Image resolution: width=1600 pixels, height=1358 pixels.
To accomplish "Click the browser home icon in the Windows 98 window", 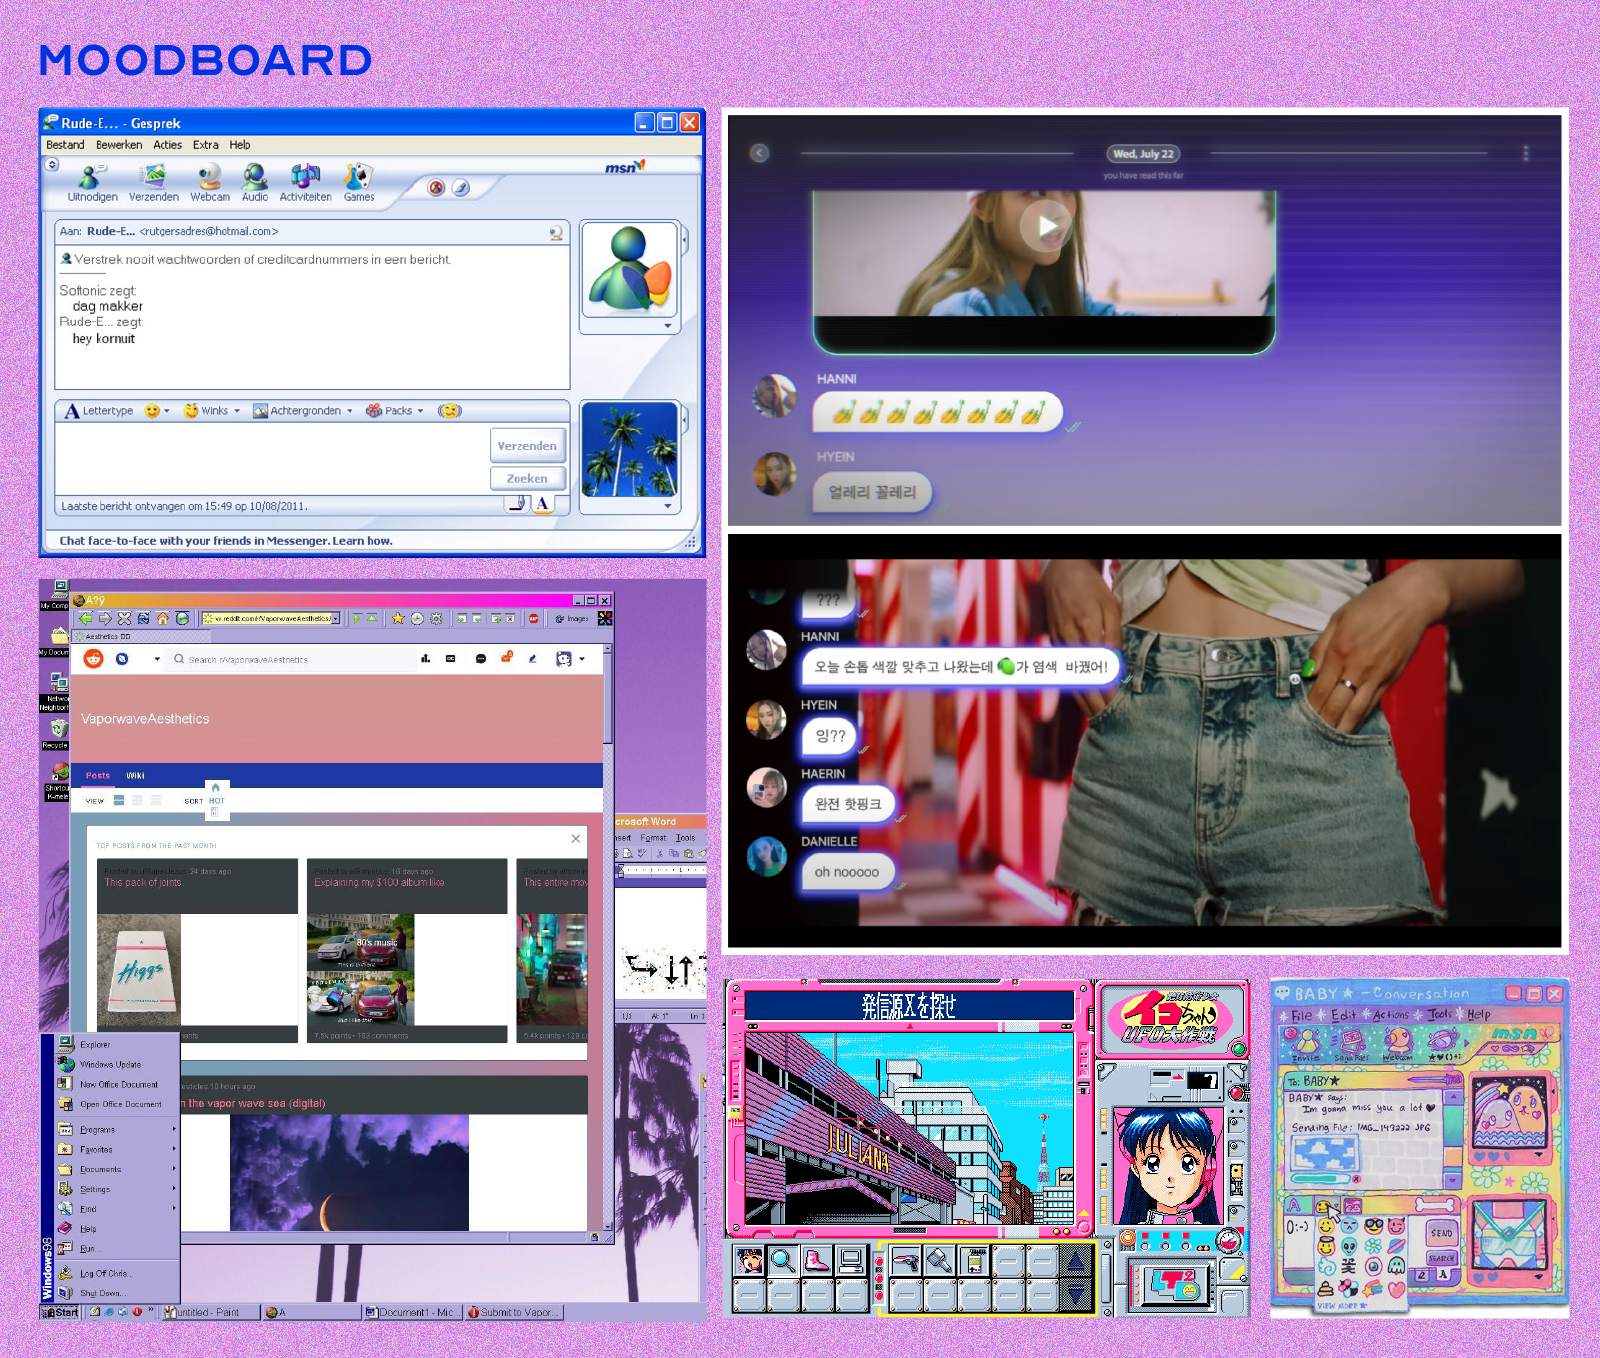I will (x=163, y=618).
